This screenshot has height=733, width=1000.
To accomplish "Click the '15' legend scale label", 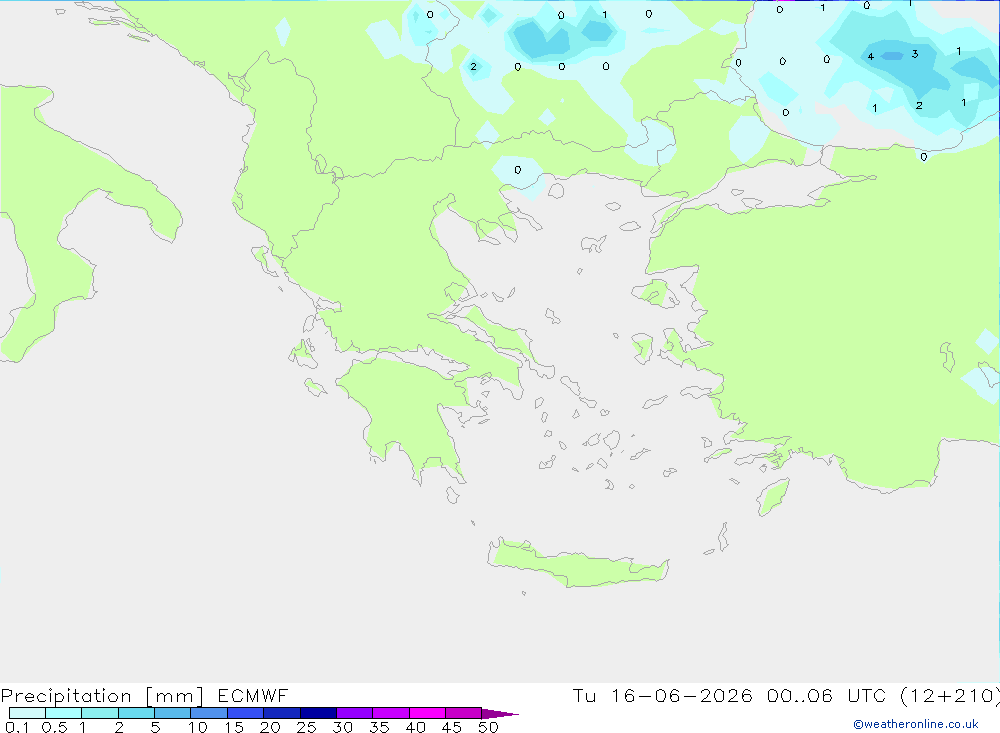I will 233,727.
